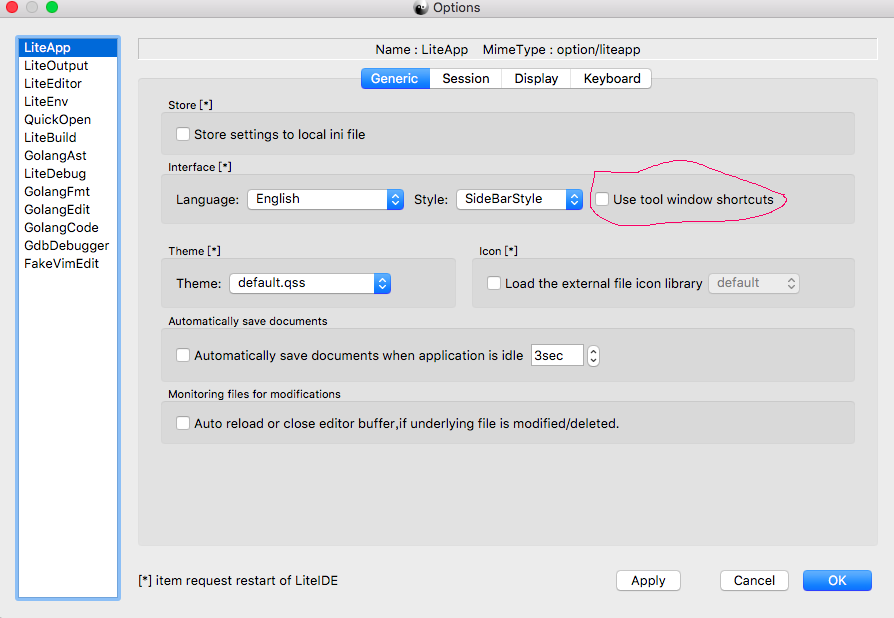Click inside the '3sec' delay input field
894x618 pixels.
point(557,355)
